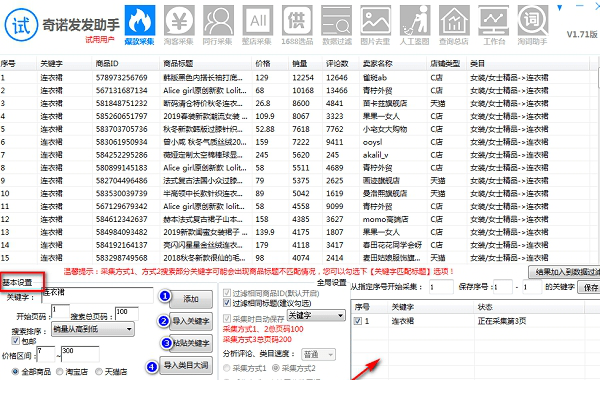
Task: Select the 全部商品 radio button
Action: (x=15, y=371)
